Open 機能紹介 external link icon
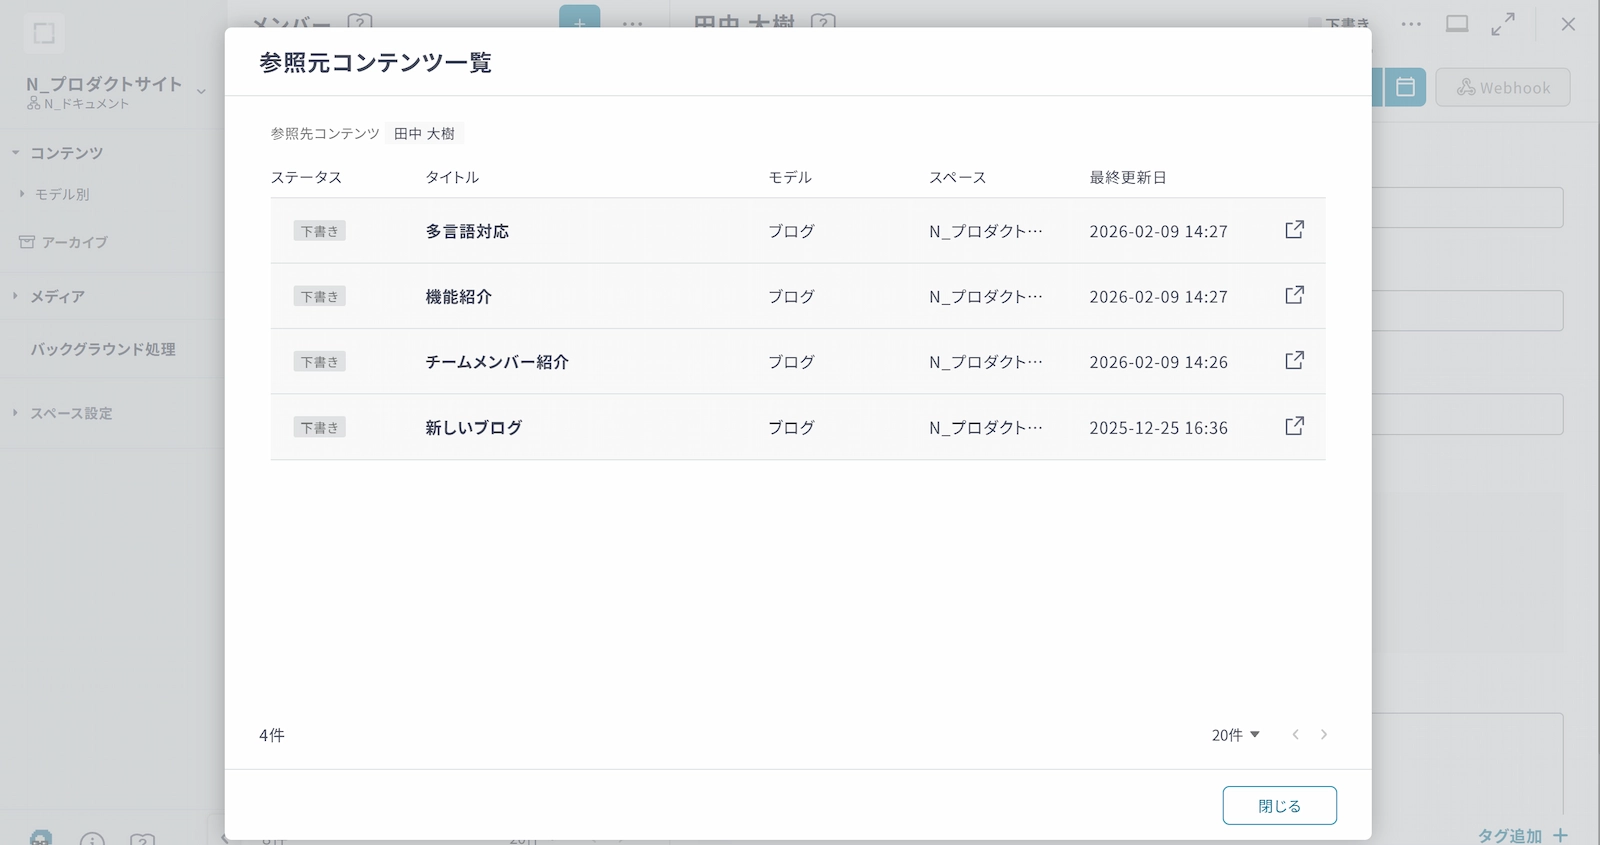The width and height of the screenshot is (1600, 845). point(1294,295)
